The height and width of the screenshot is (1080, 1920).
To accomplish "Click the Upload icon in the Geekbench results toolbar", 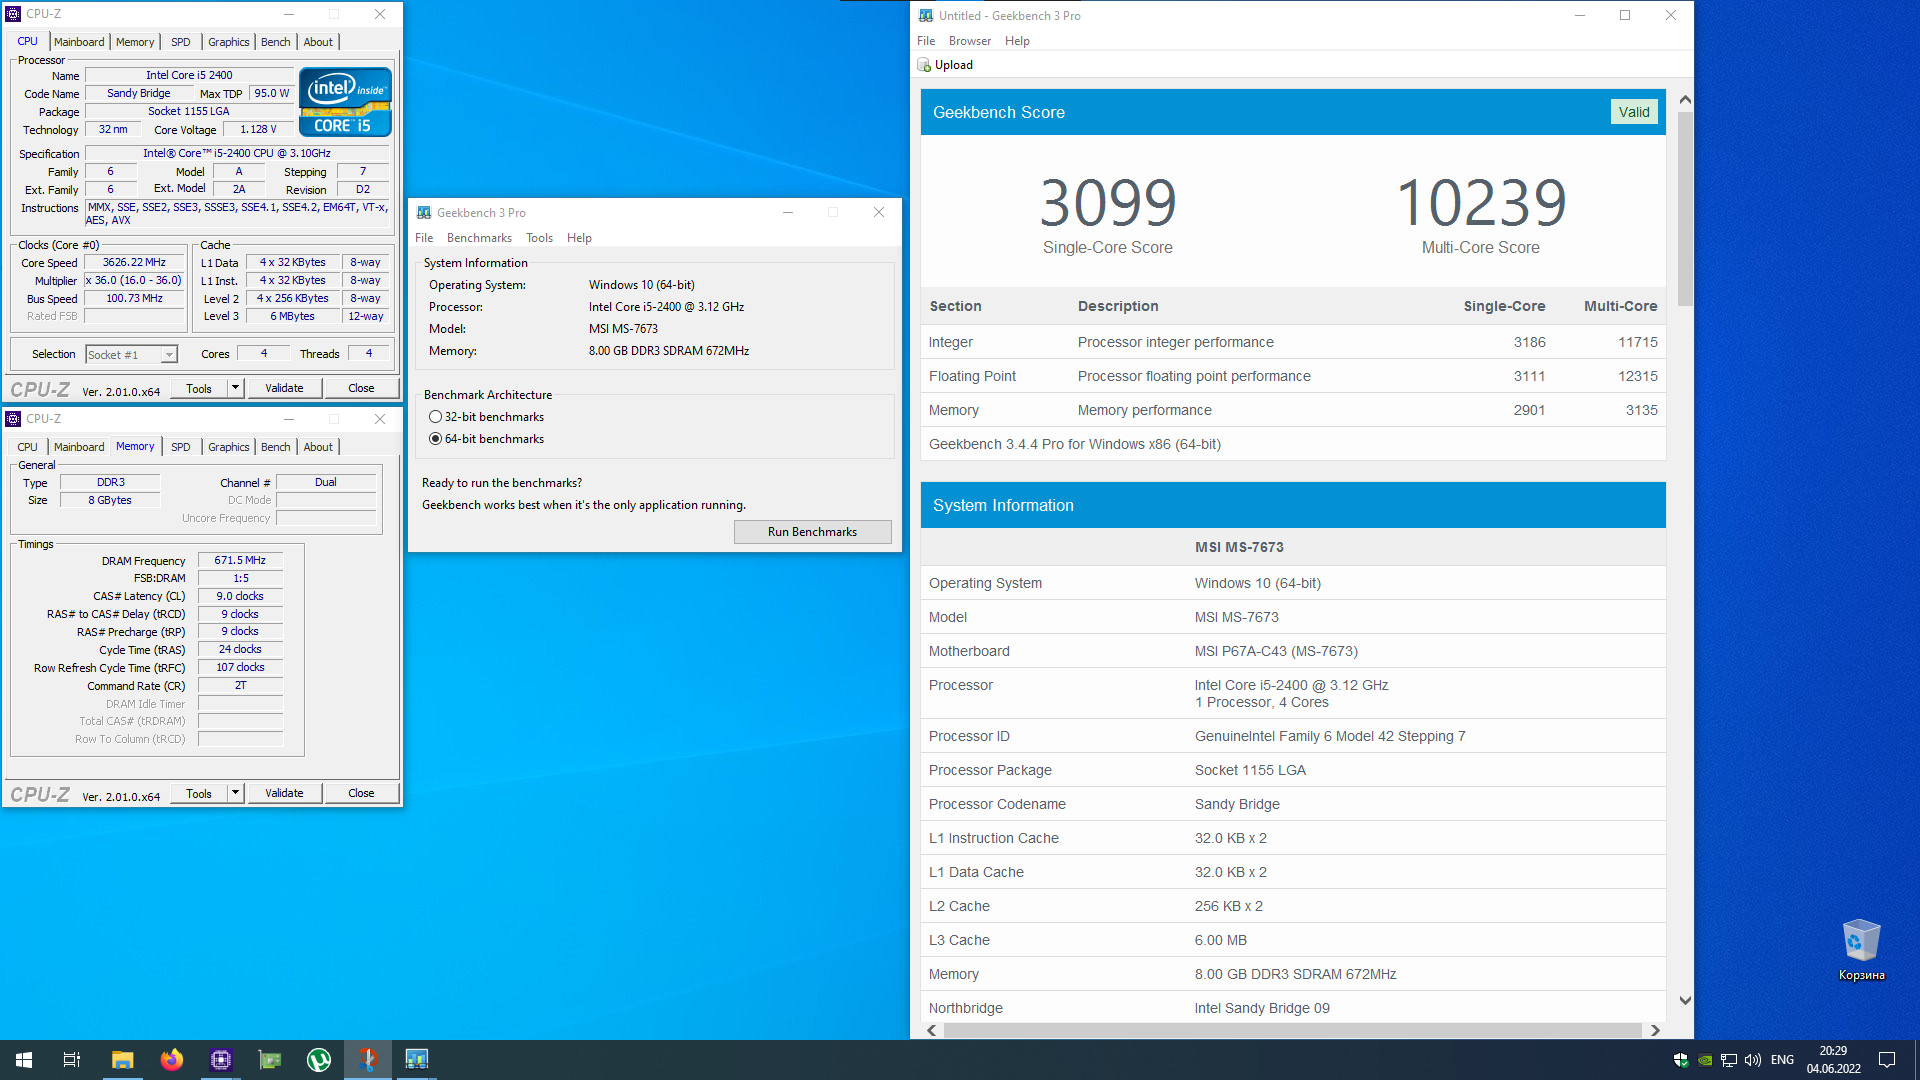I will (x=924, y=65).
